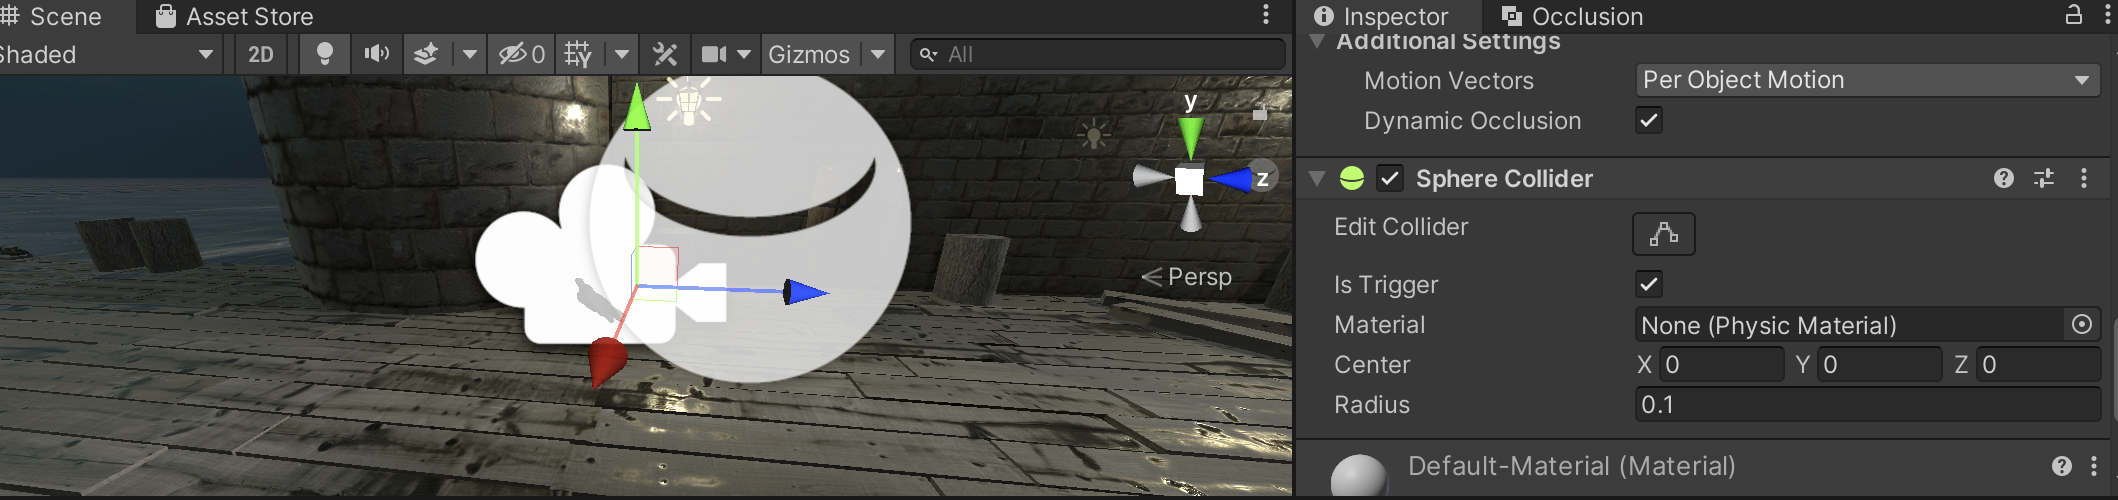
Task: Toggle scene effects (skybox, fog) icon
Action: (x=426, y=54)
